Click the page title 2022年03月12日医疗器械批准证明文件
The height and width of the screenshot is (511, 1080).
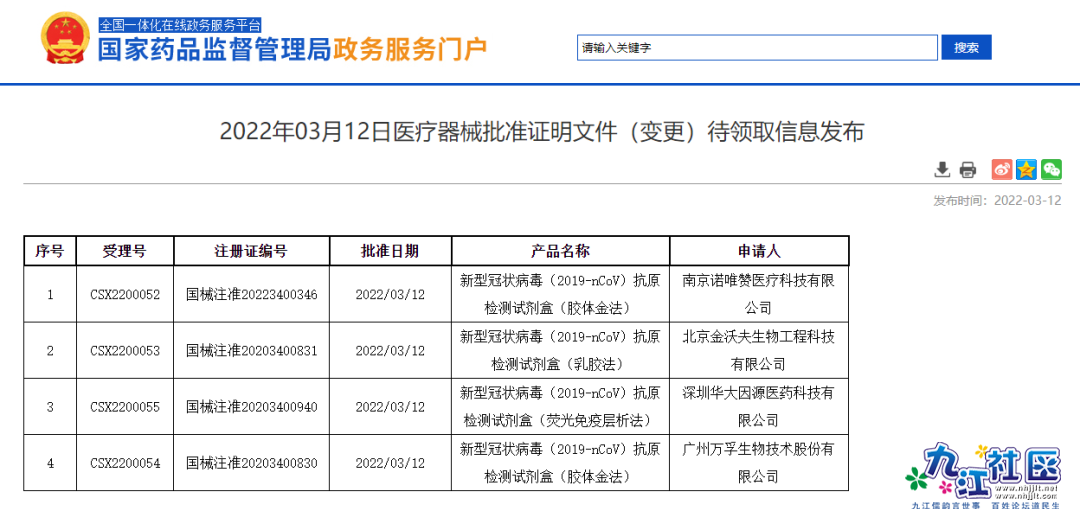(x=541, y=132)
